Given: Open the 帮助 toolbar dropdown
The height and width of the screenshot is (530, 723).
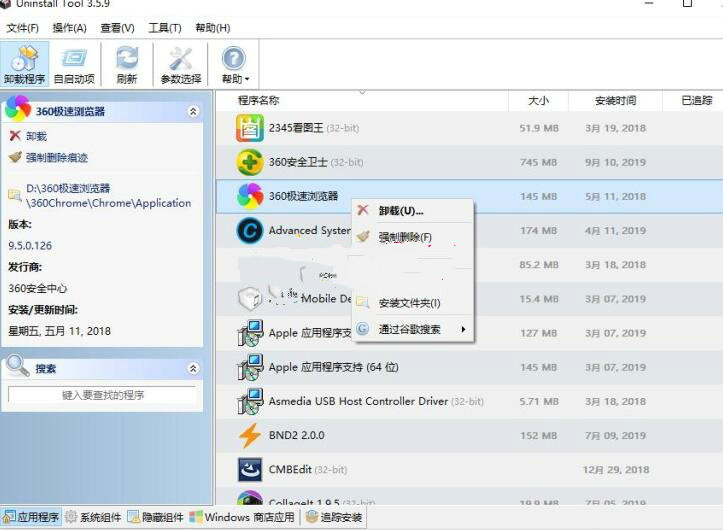Looking at the screenshot, I should [234, 63].
